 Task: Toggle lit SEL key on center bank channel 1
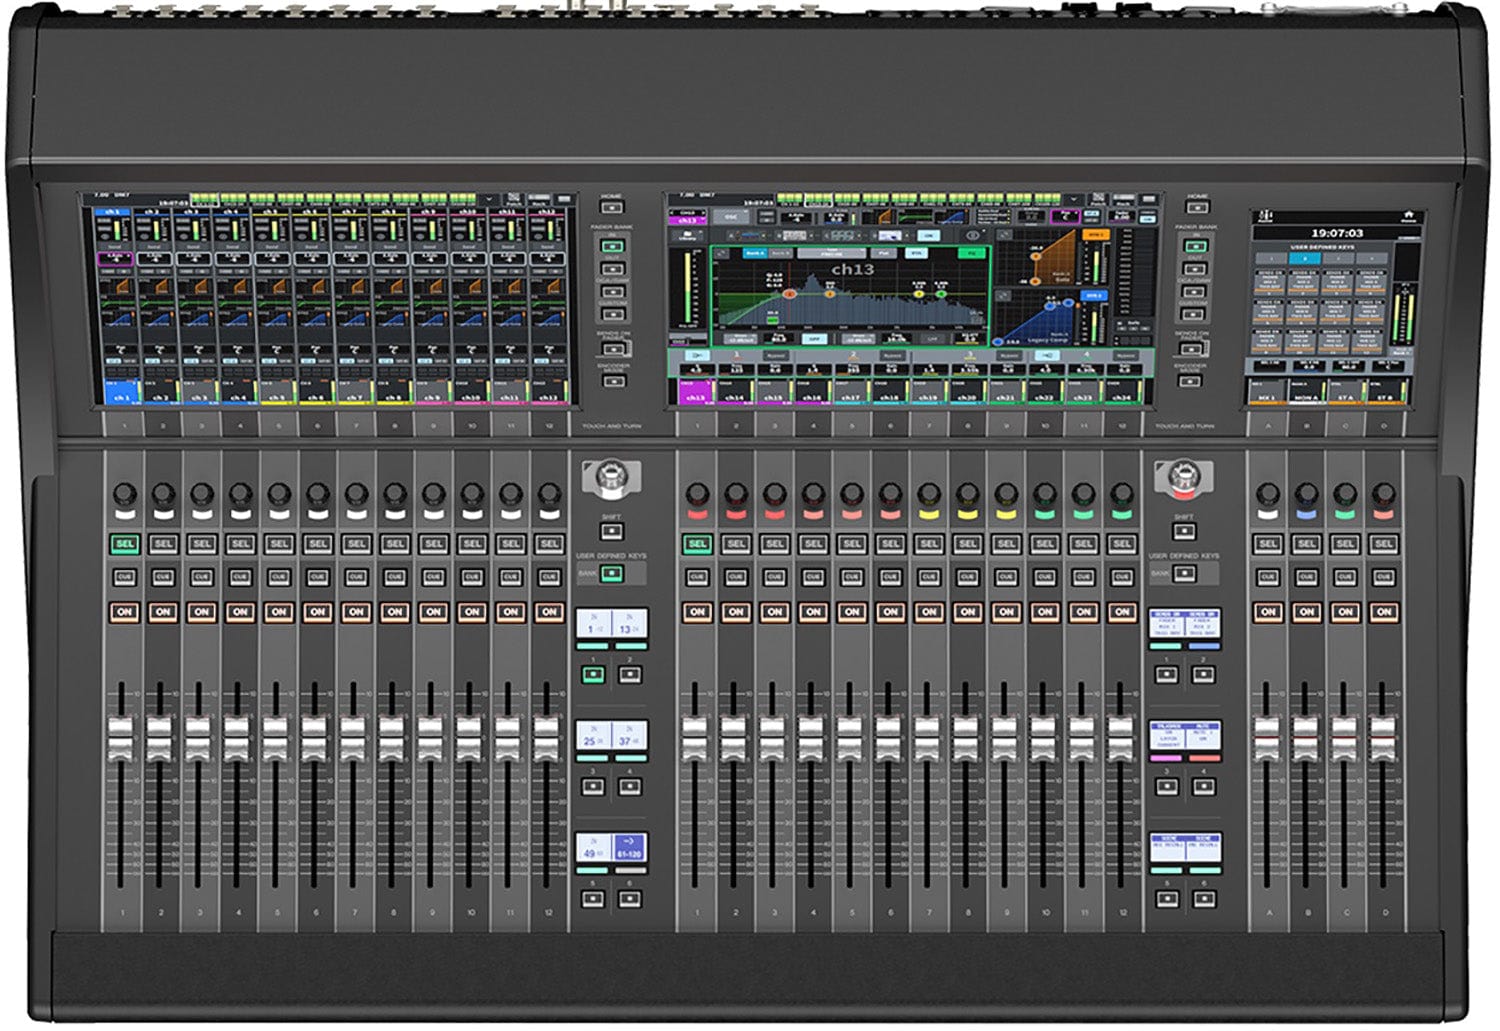coord(697,544)
